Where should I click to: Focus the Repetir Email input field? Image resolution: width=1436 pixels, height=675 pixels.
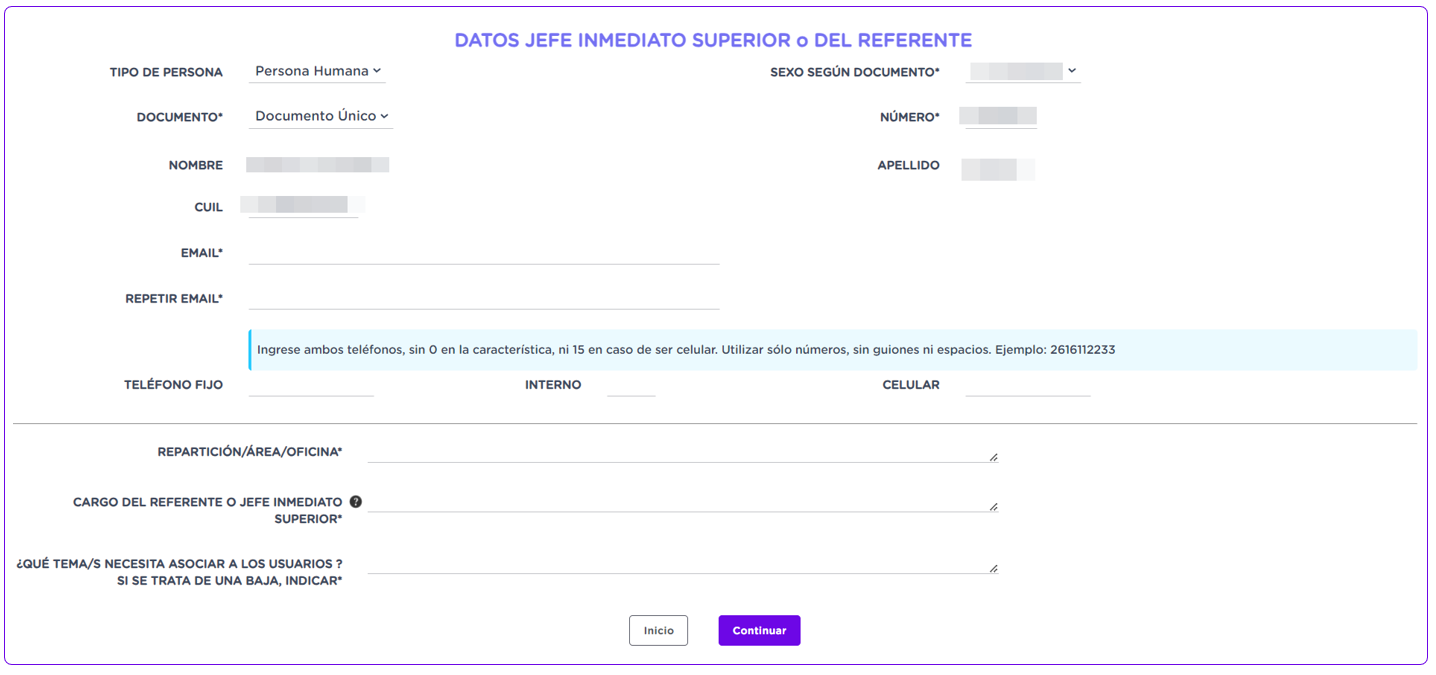pos(484,298)
